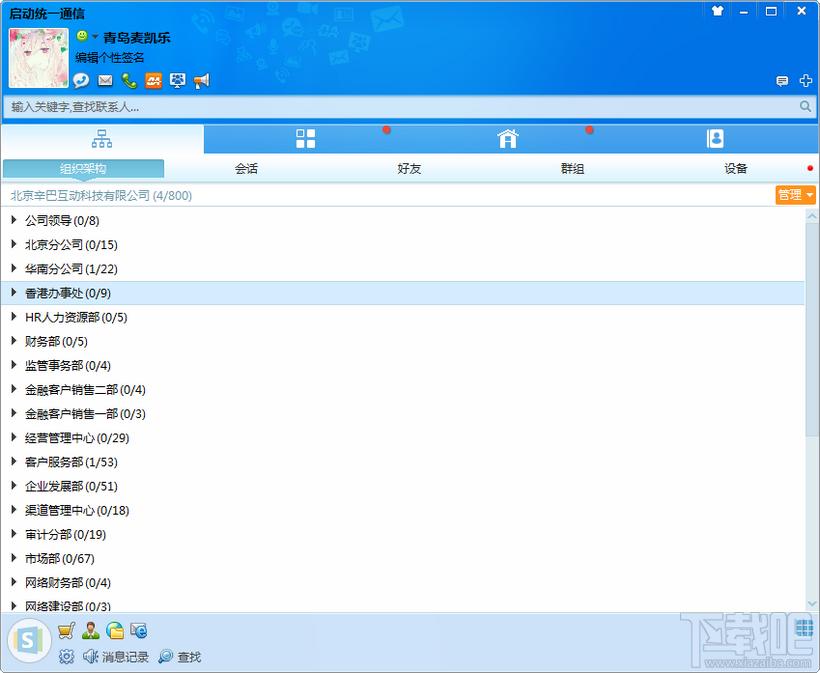Expand the 监管事务部 (0/4) group
This screenshot has height=673, width=820.
coord(14,365)
